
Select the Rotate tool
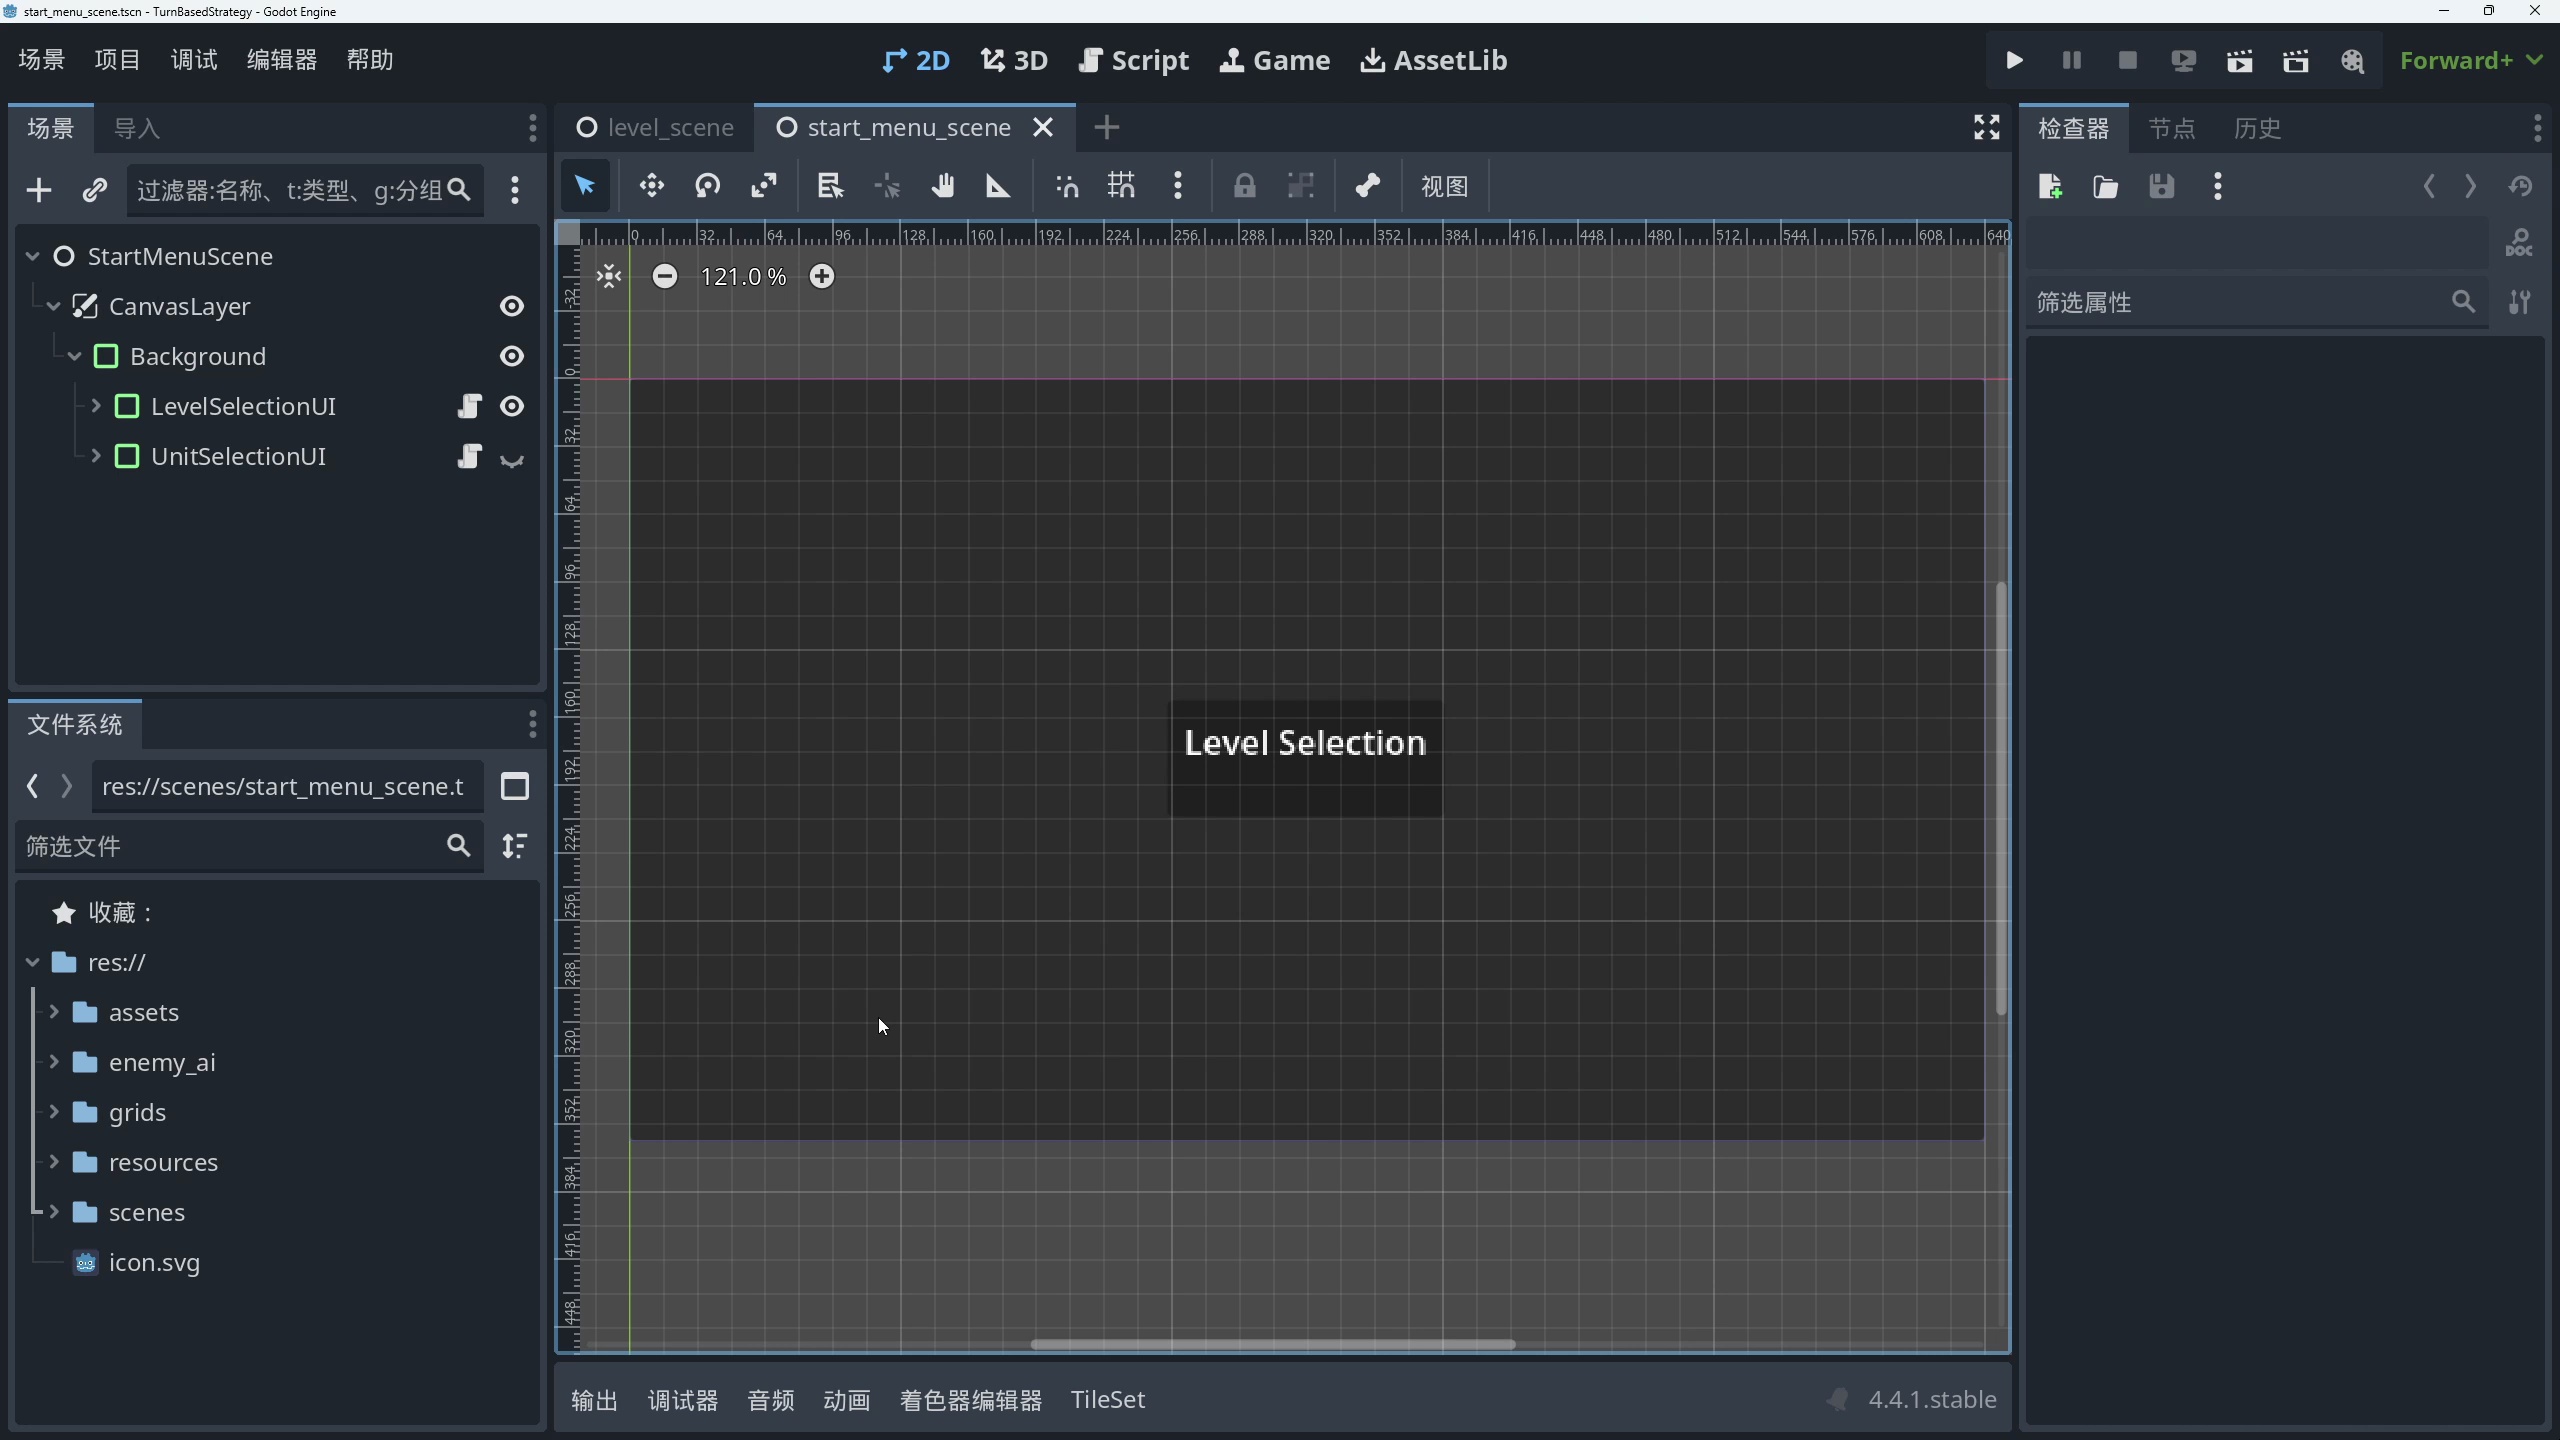[x=707, y=186]
